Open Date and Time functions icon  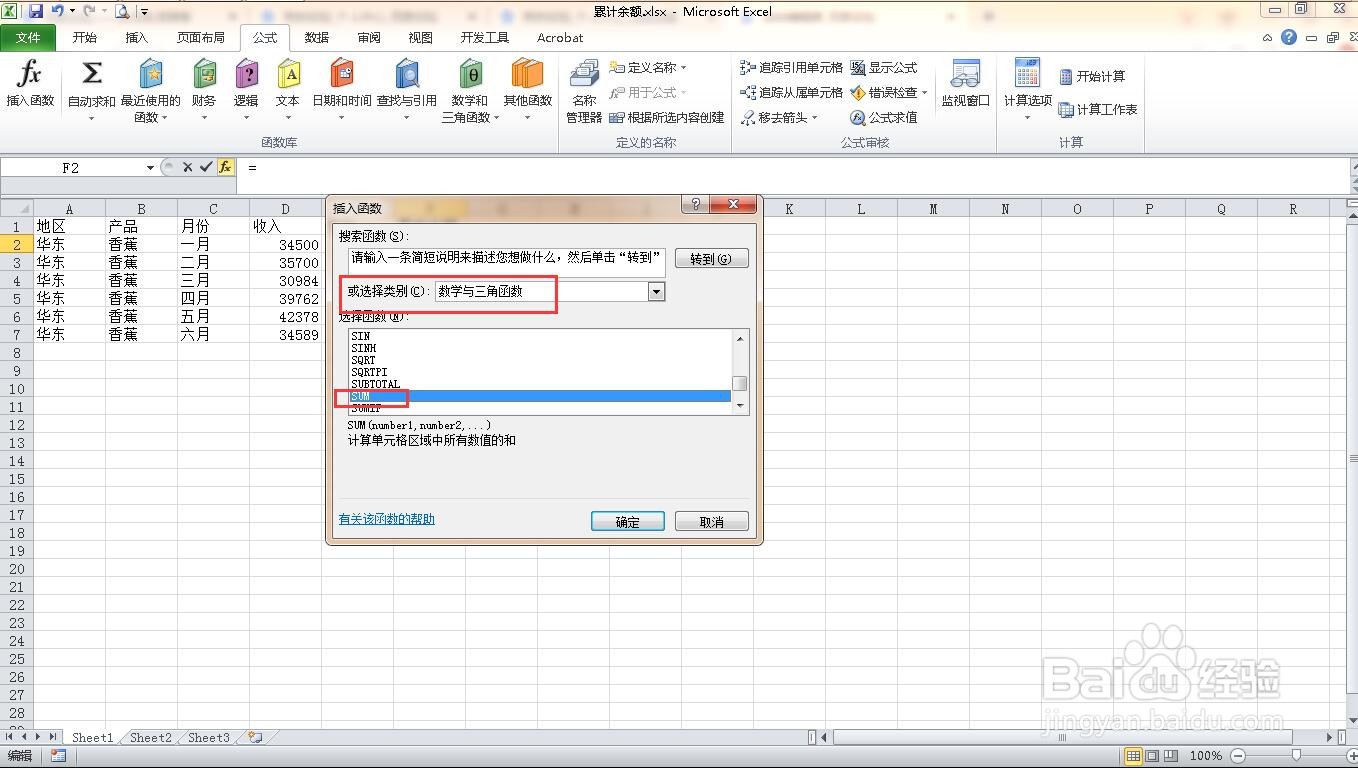click(342, 74)
